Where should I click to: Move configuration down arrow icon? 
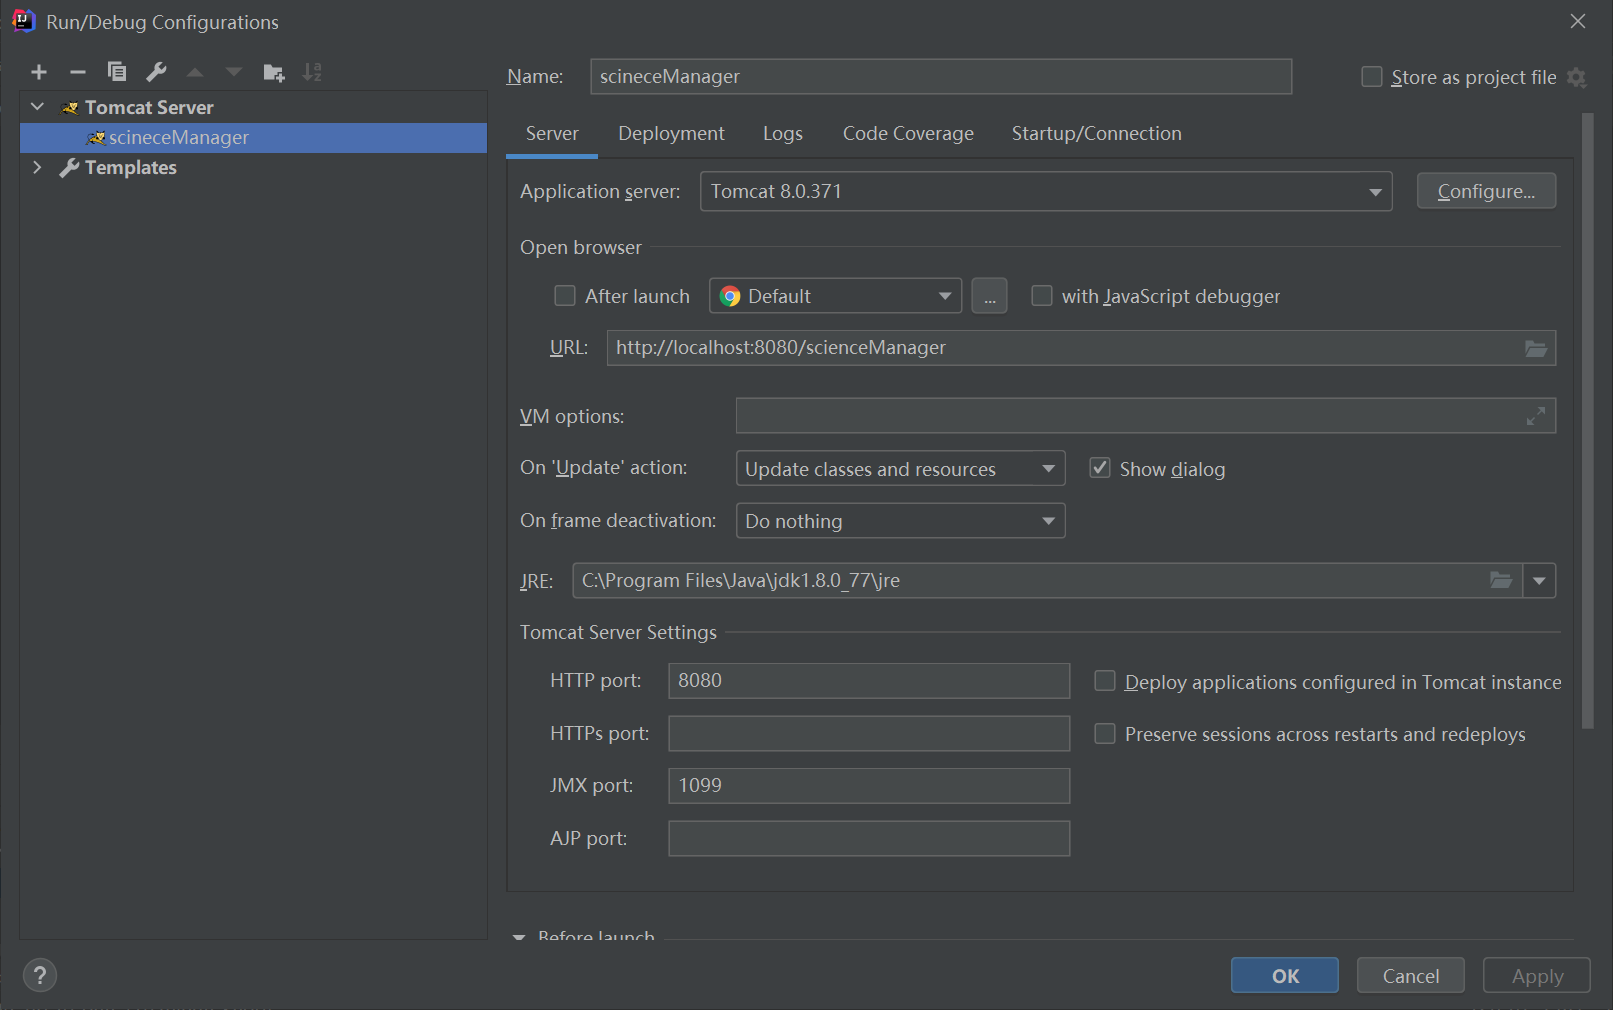pyautogui.click(x=234, y=72)
